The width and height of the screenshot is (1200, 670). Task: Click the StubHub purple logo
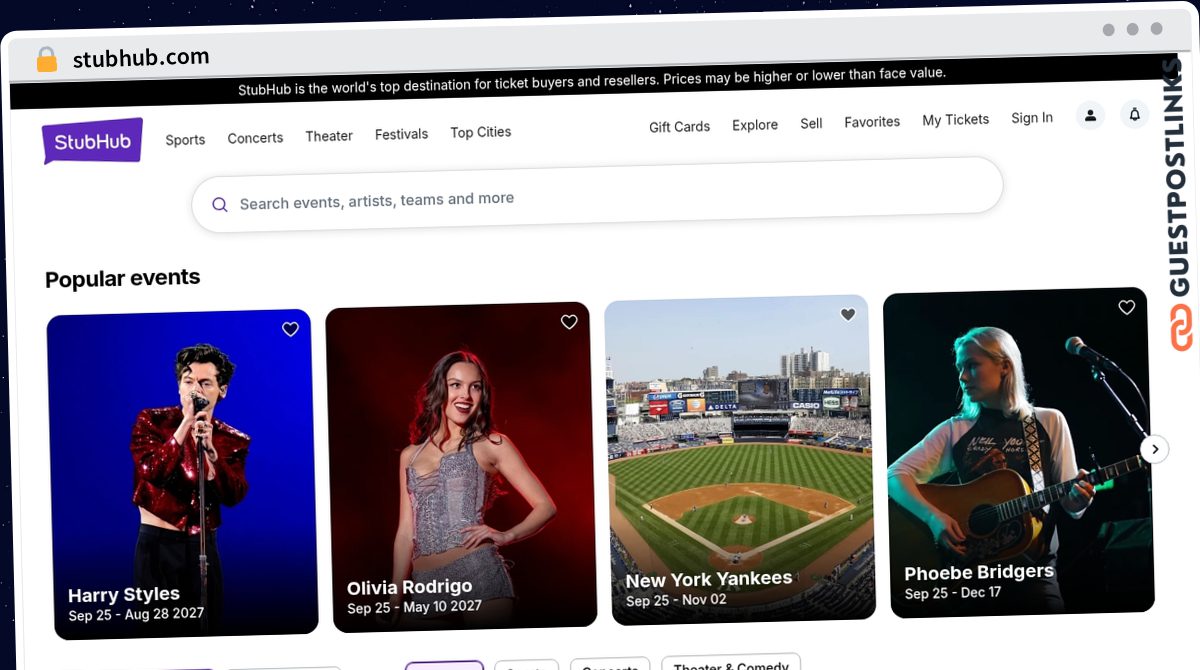tap(92, 141)
